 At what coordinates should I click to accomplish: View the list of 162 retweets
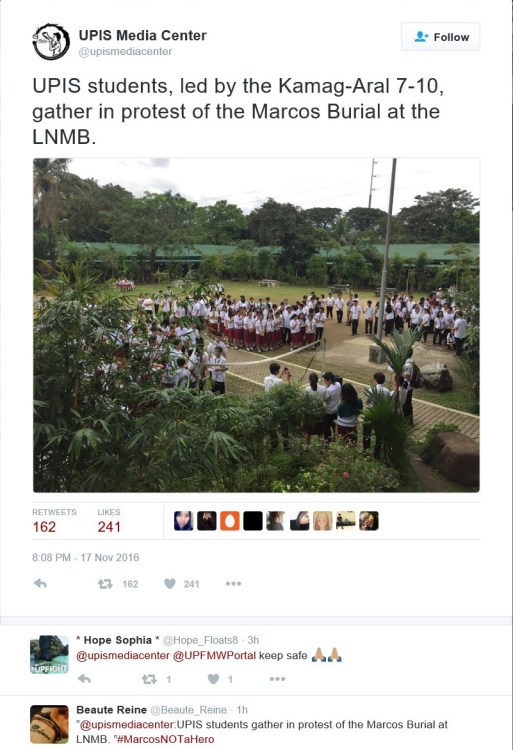[54, 520]
